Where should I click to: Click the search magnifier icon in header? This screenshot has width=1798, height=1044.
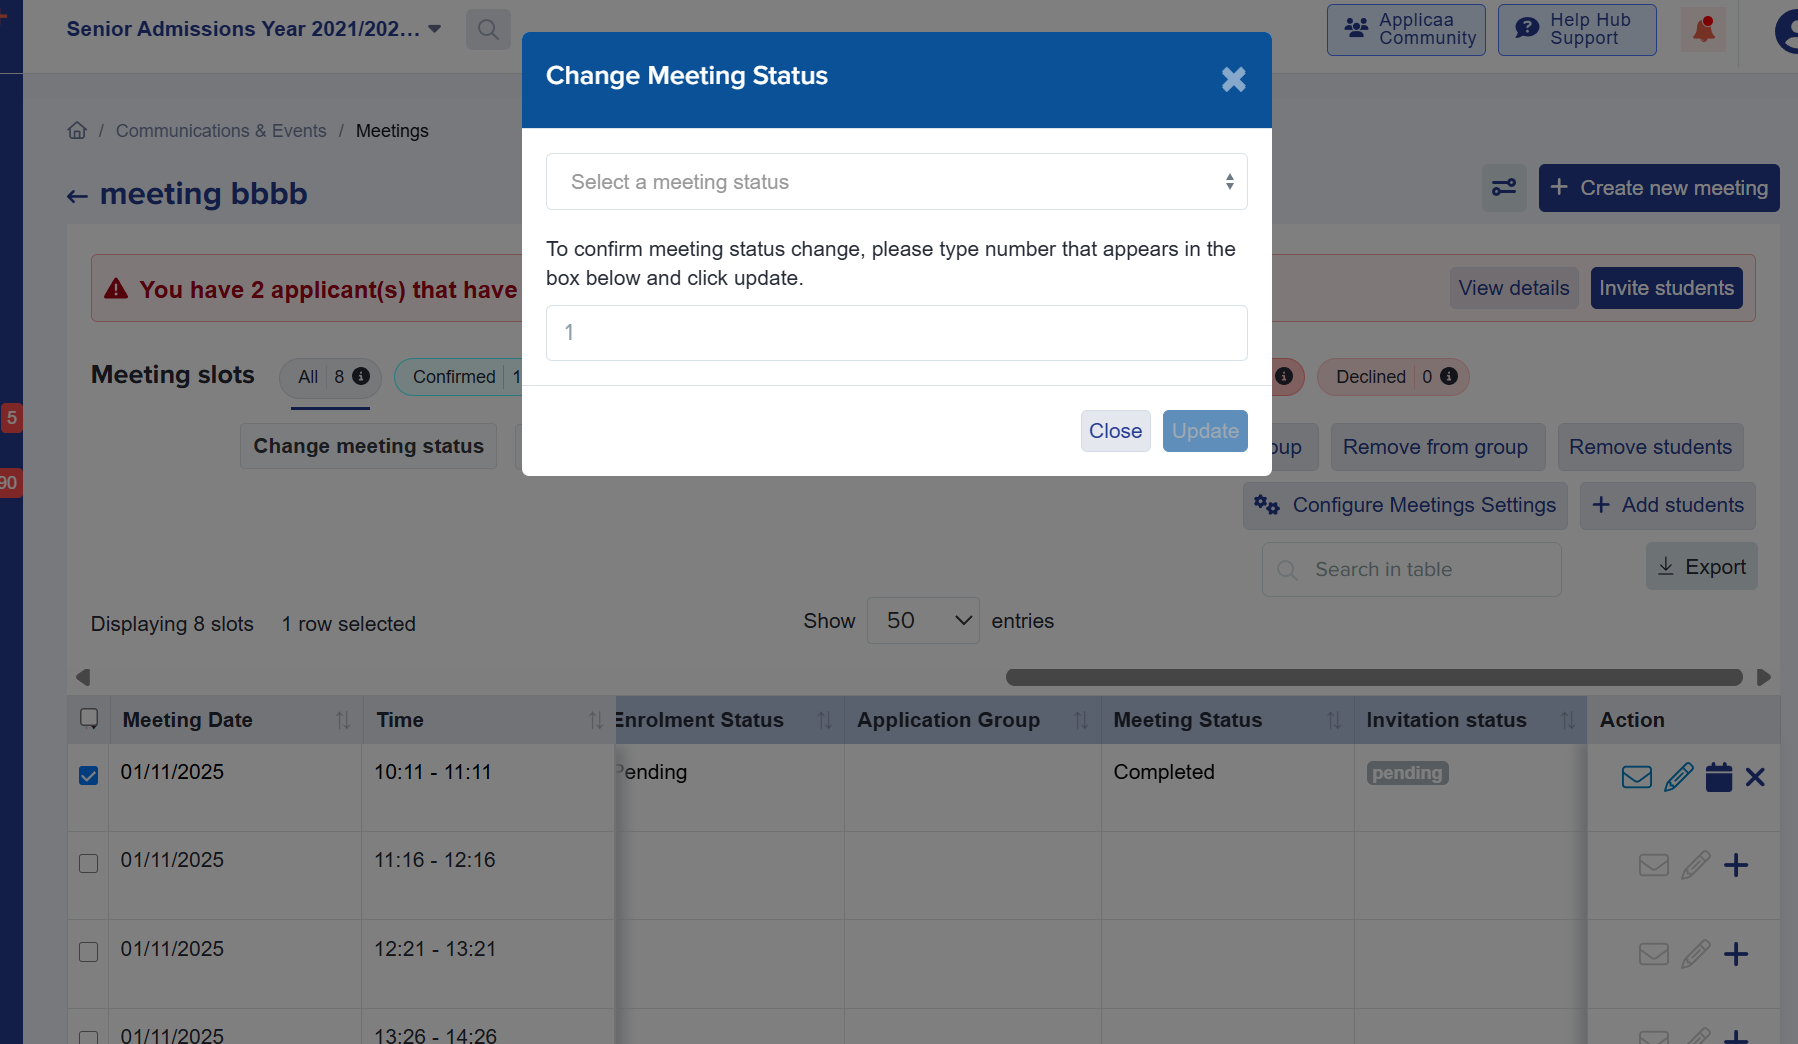[488, 29]
